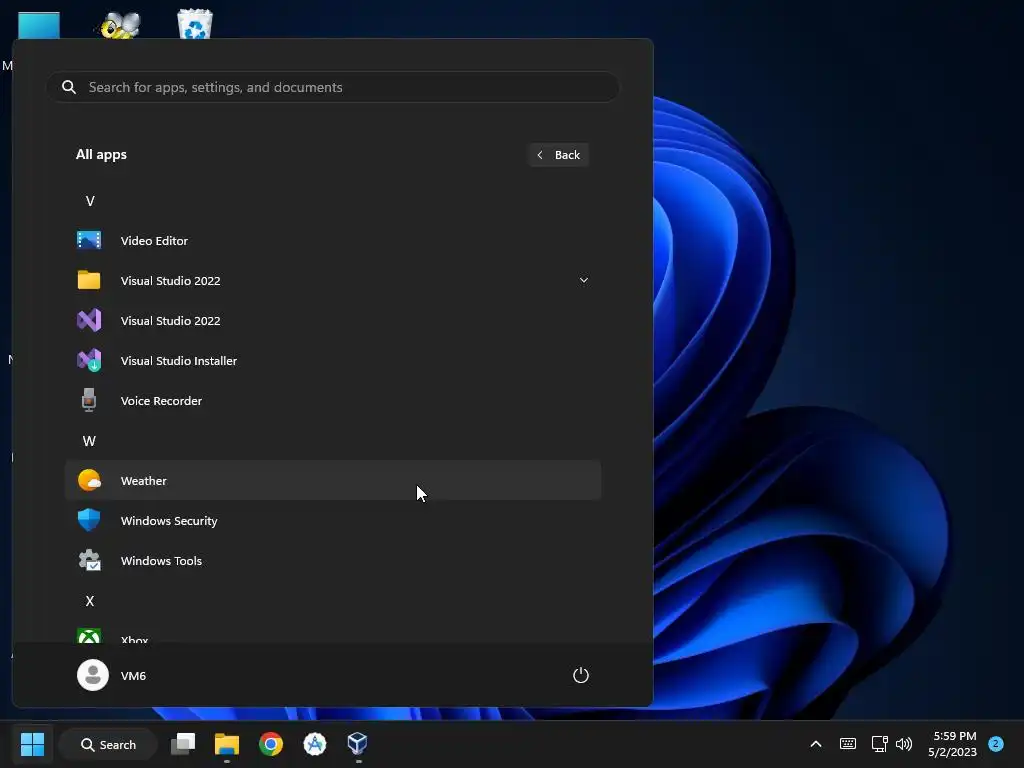The height and width of the screenshot is (768, 1024).
Task: Jump to letter V section header
Action: click(90, 201)
